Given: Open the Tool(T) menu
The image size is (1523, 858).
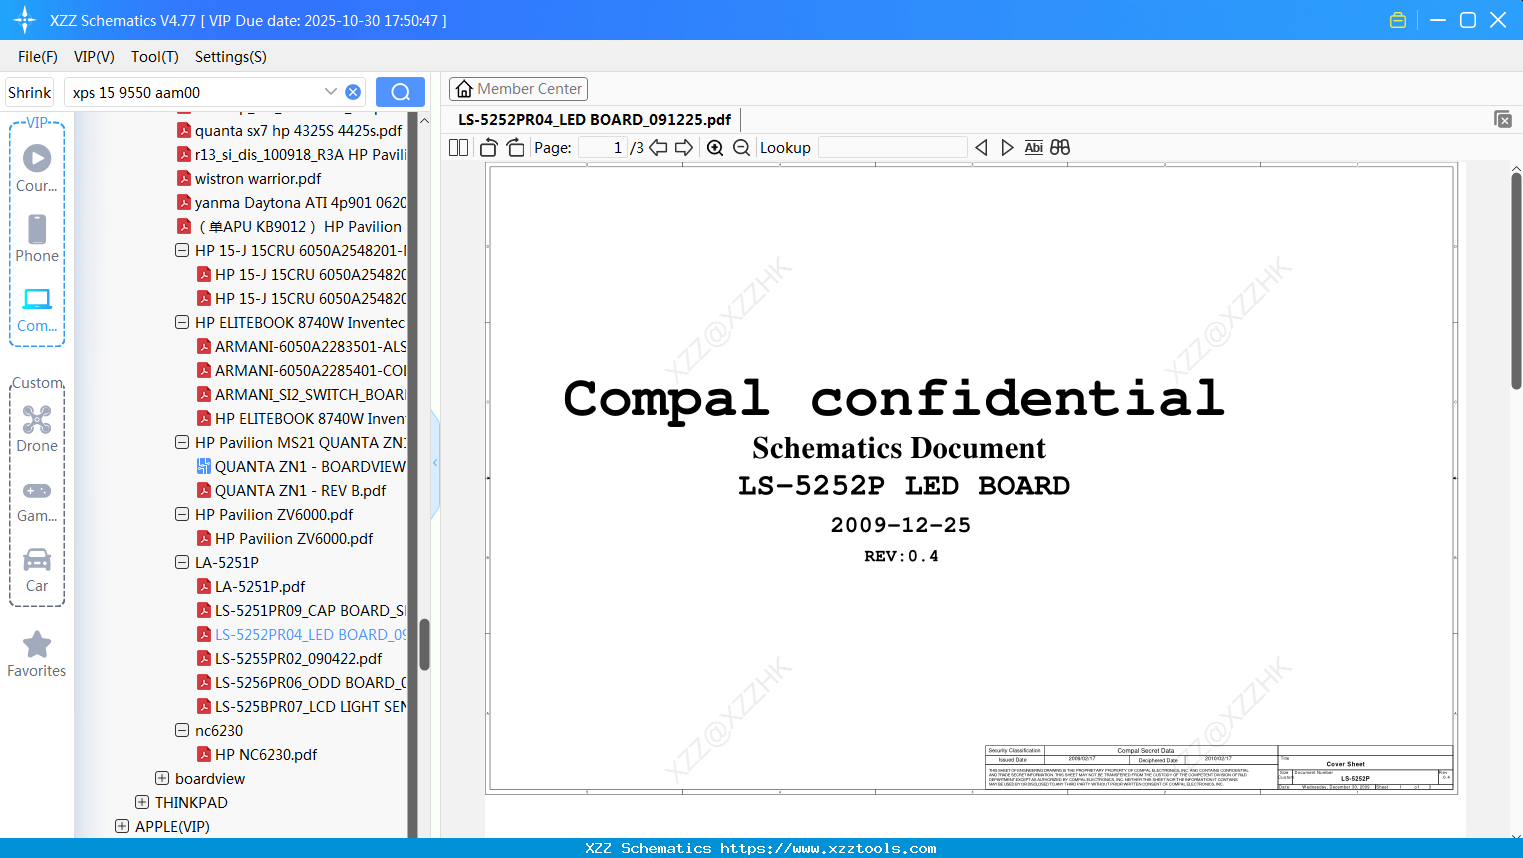Looking at the screenshot, I should point(155,57).
